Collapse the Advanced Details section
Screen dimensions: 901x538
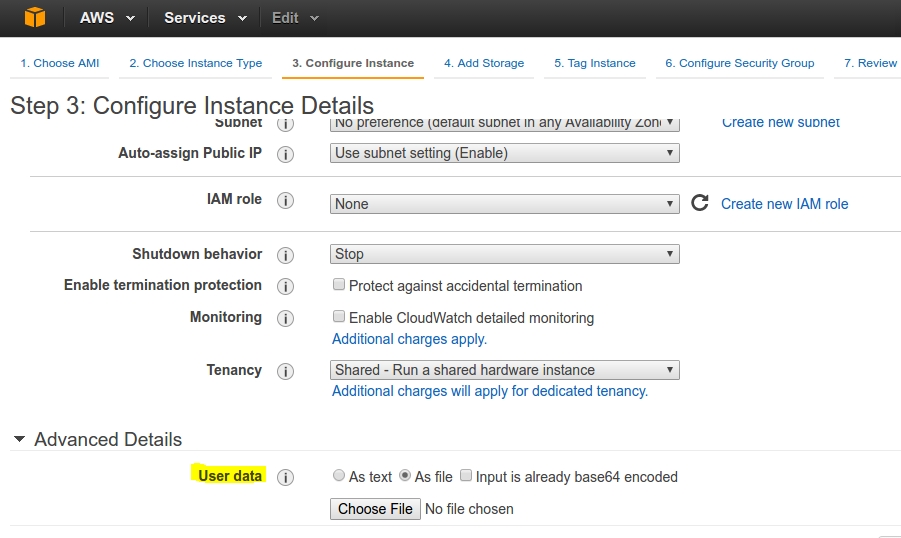20,440
